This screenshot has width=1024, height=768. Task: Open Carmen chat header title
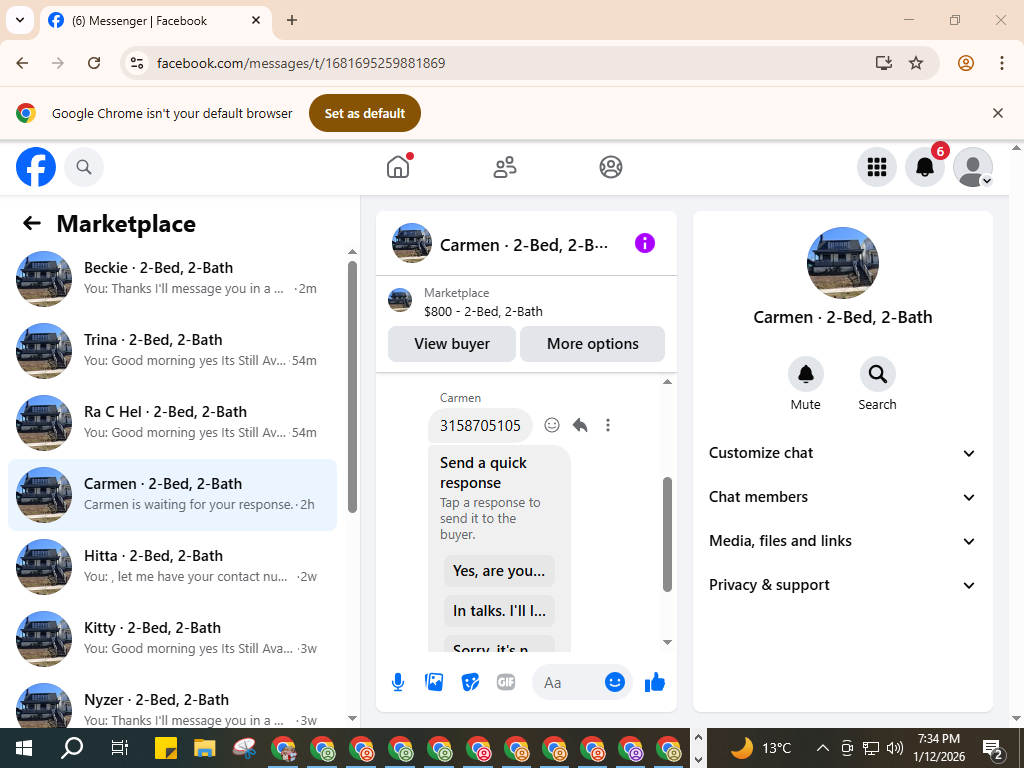[524, 245]
